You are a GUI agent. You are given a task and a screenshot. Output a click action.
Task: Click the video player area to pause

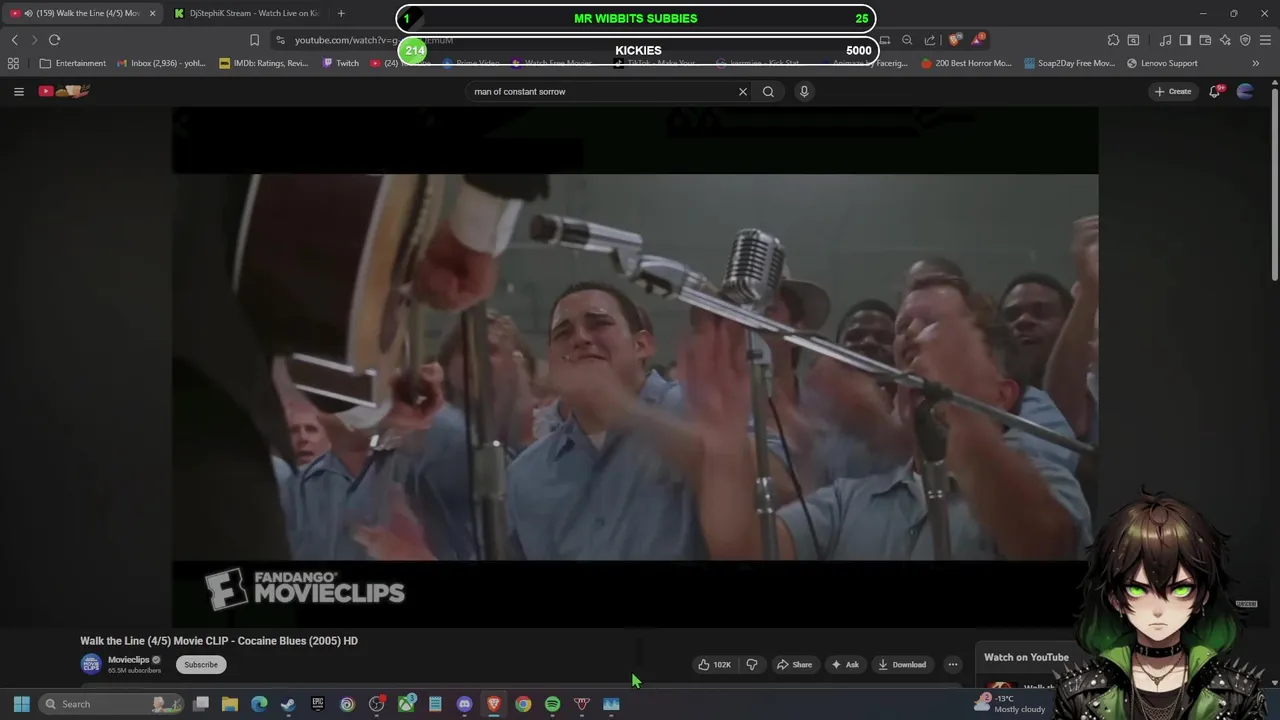[x=635, y=367]
